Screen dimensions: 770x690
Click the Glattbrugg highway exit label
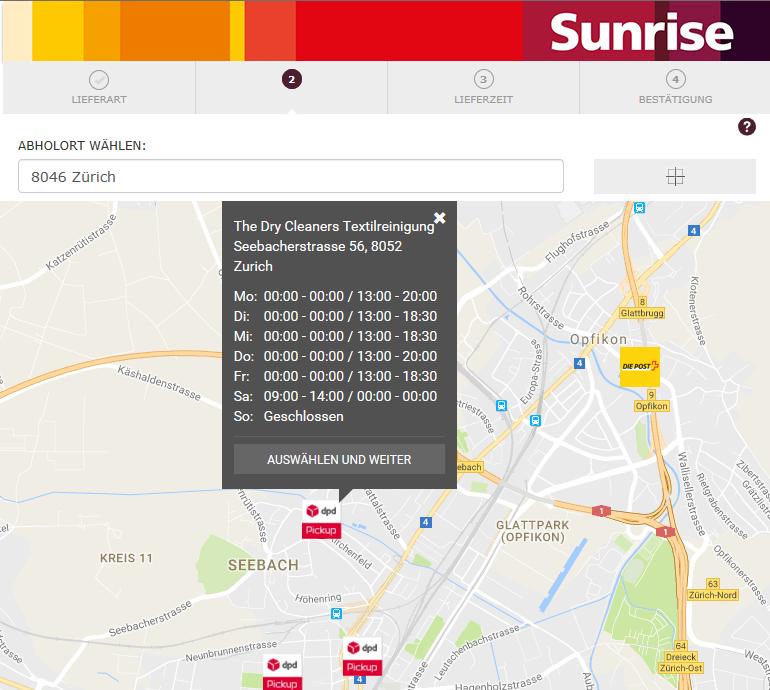coord(642,313)
